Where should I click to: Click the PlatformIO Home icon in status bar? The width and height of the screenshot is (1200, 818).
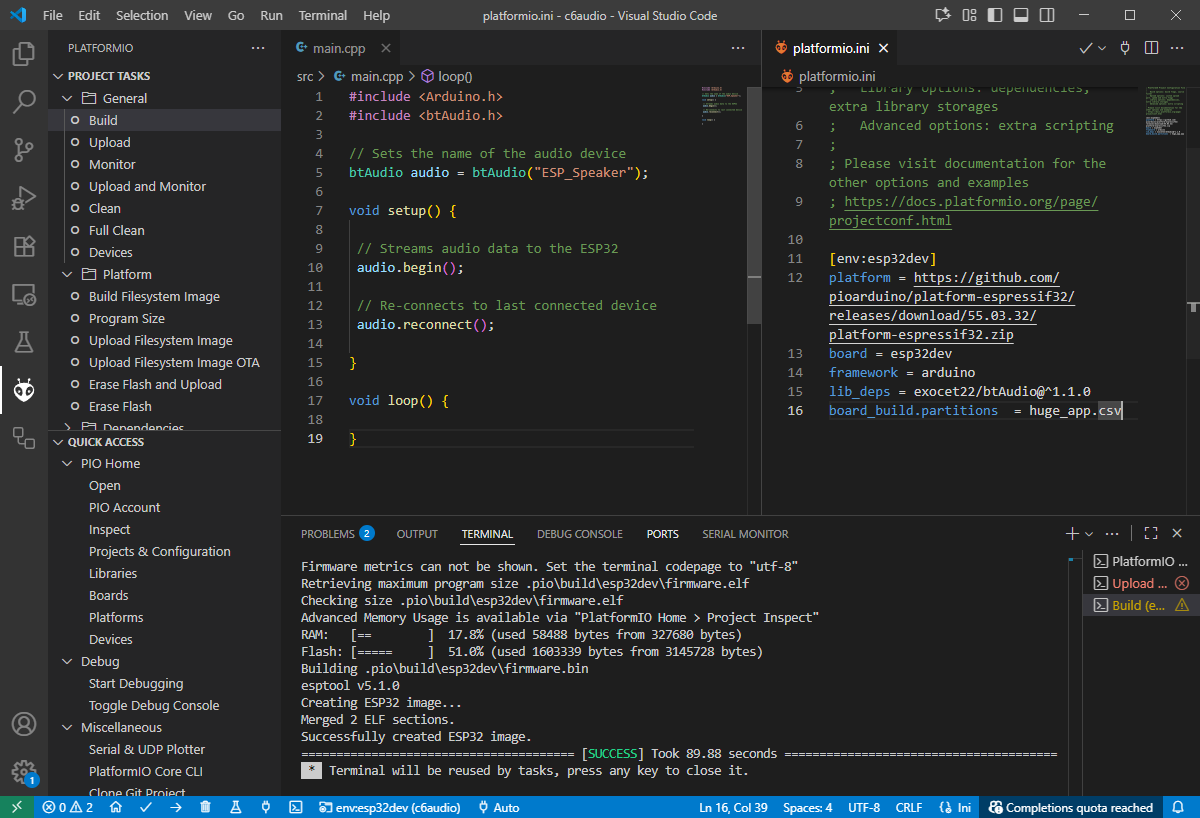[117, 807]
